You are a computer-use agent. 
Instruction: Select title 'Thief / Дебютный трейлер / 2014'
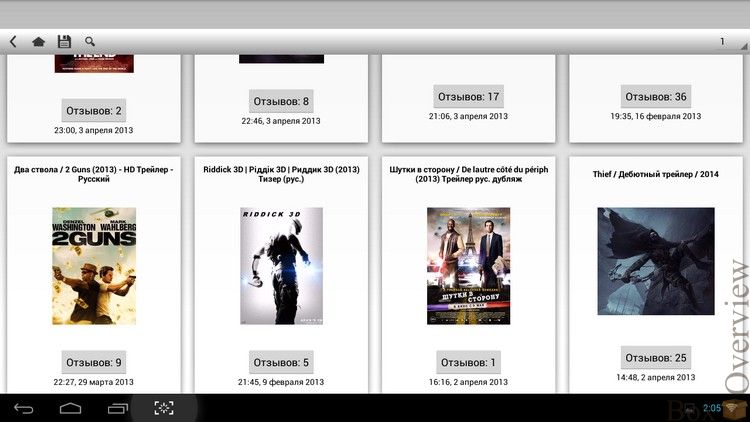coord(656,174)
